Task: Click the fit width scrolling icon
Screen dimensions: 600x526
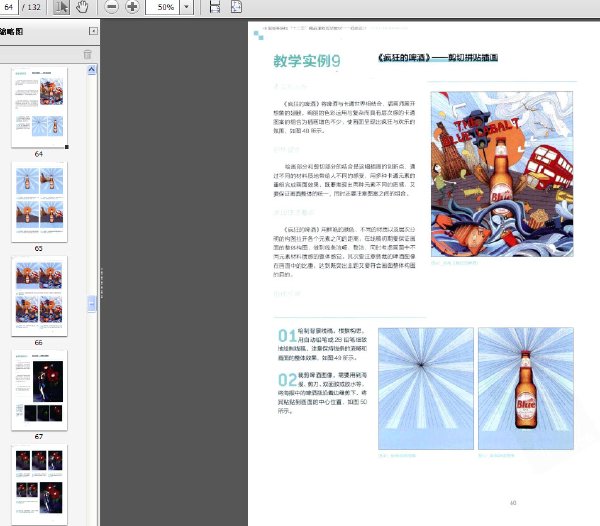Action: (x=215, y=7)
